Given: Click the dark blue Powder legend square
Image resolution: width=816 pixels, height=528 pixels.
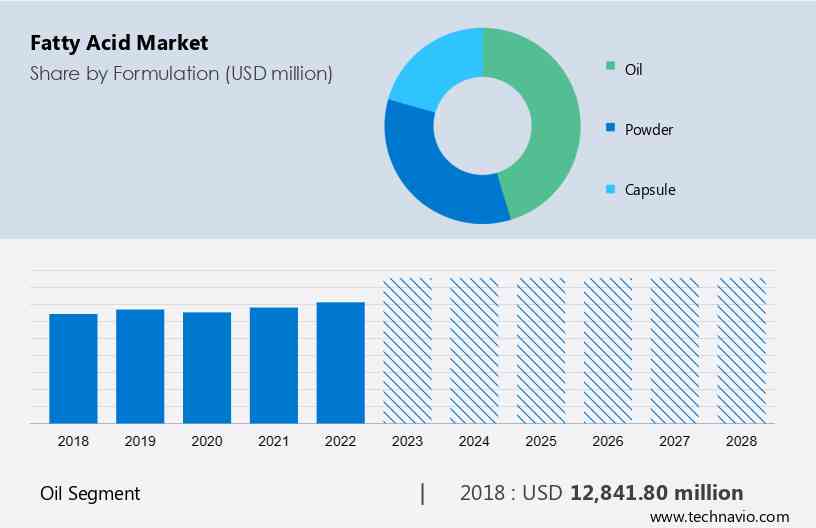Looking at the screenshot, I should pos(610,129).
